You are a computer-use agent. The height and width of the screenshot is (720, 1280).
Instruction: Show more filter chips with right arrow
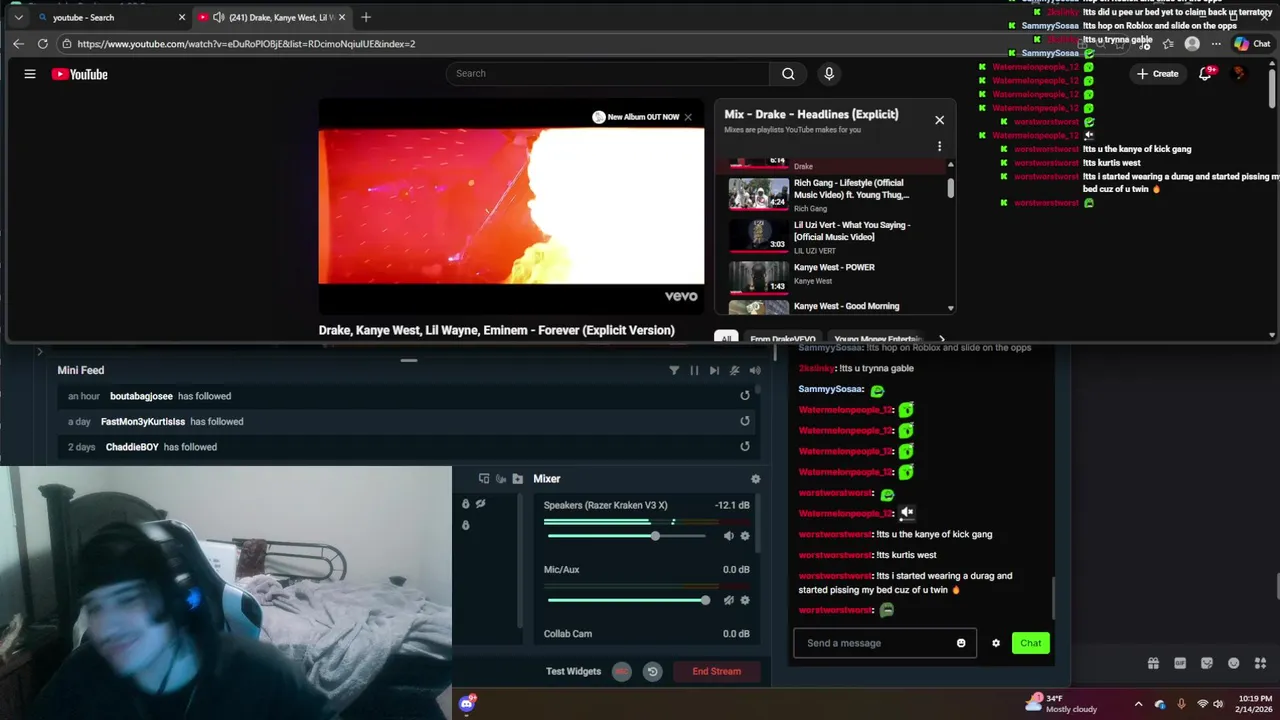pos(941,339)
